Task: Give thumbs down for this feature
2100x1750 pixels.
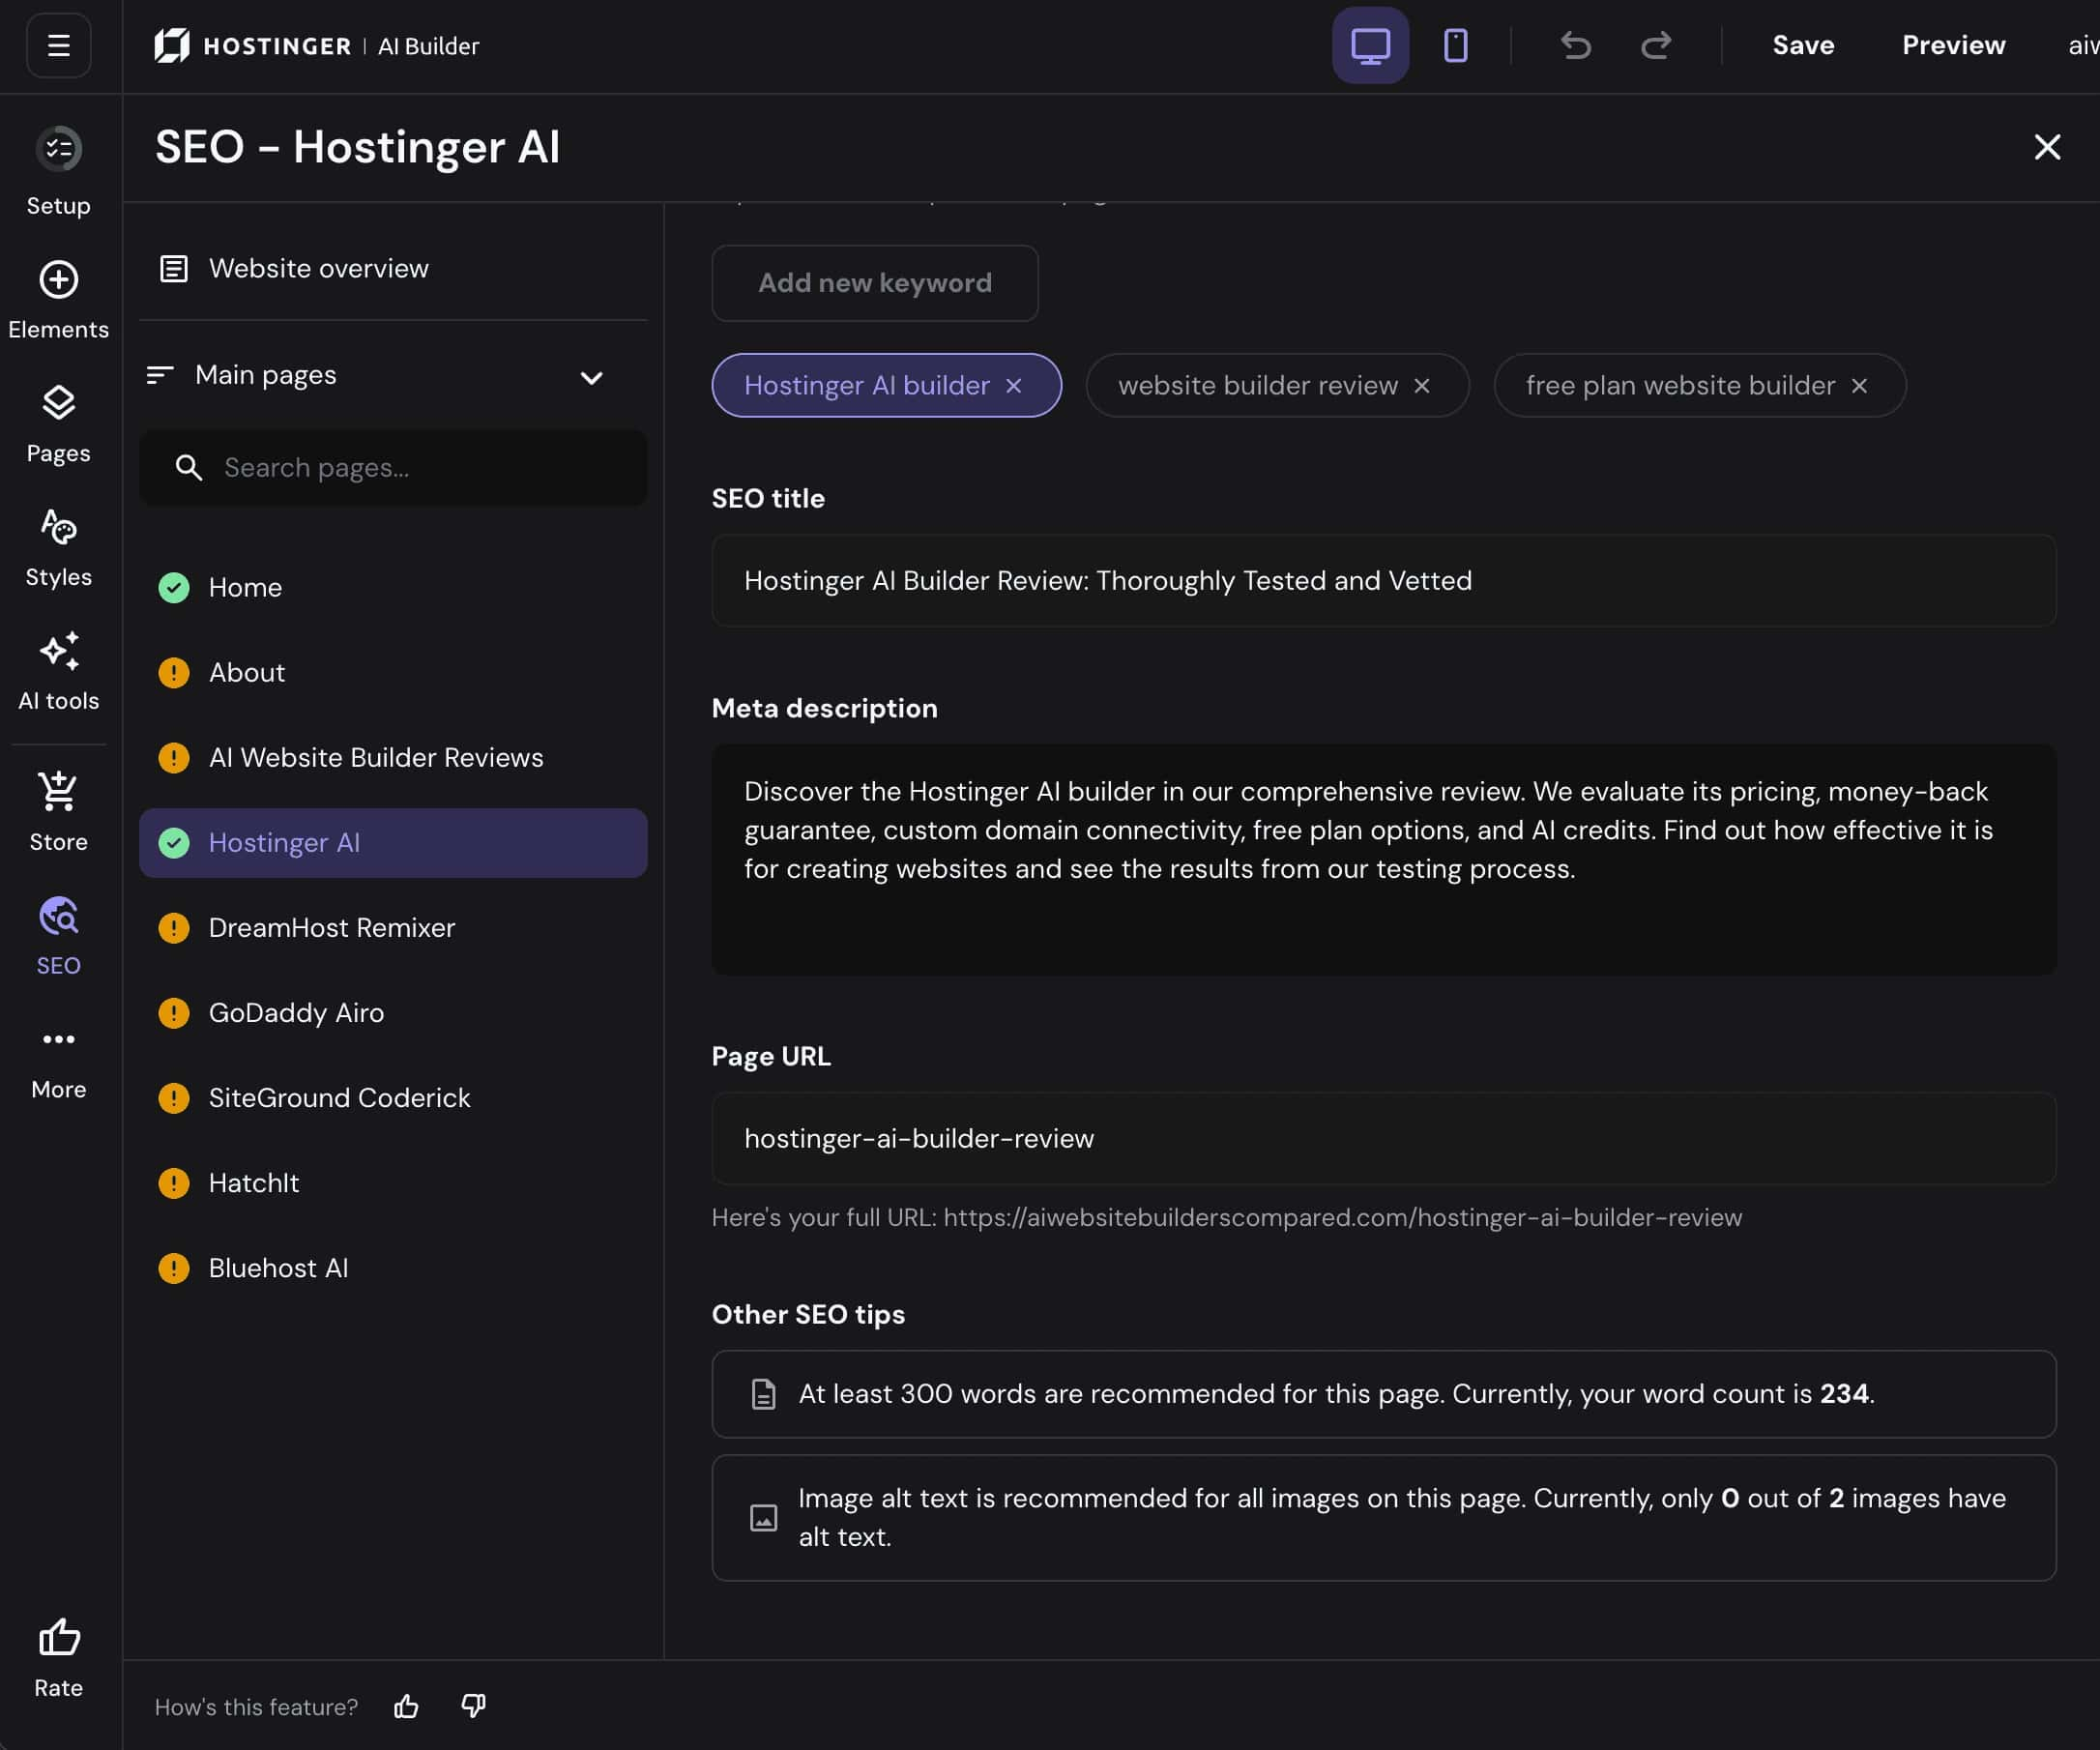Action: tap(473, 1706)
